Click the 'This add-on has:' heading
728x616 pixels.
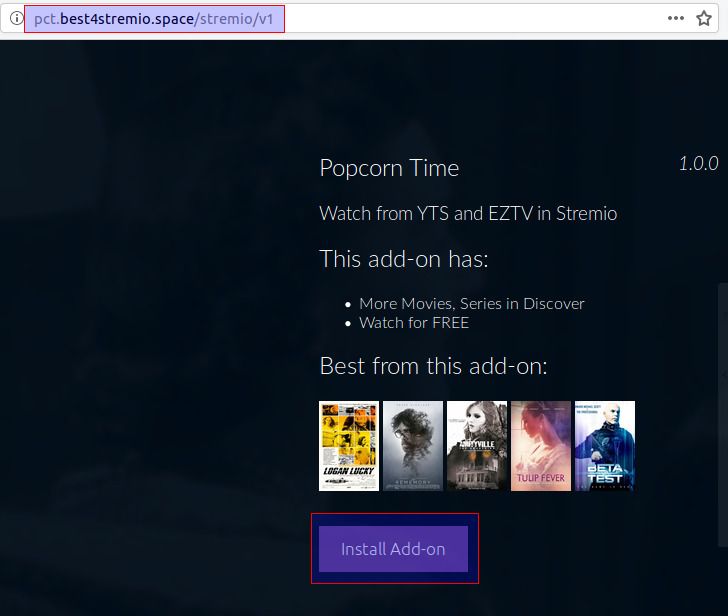404,259
